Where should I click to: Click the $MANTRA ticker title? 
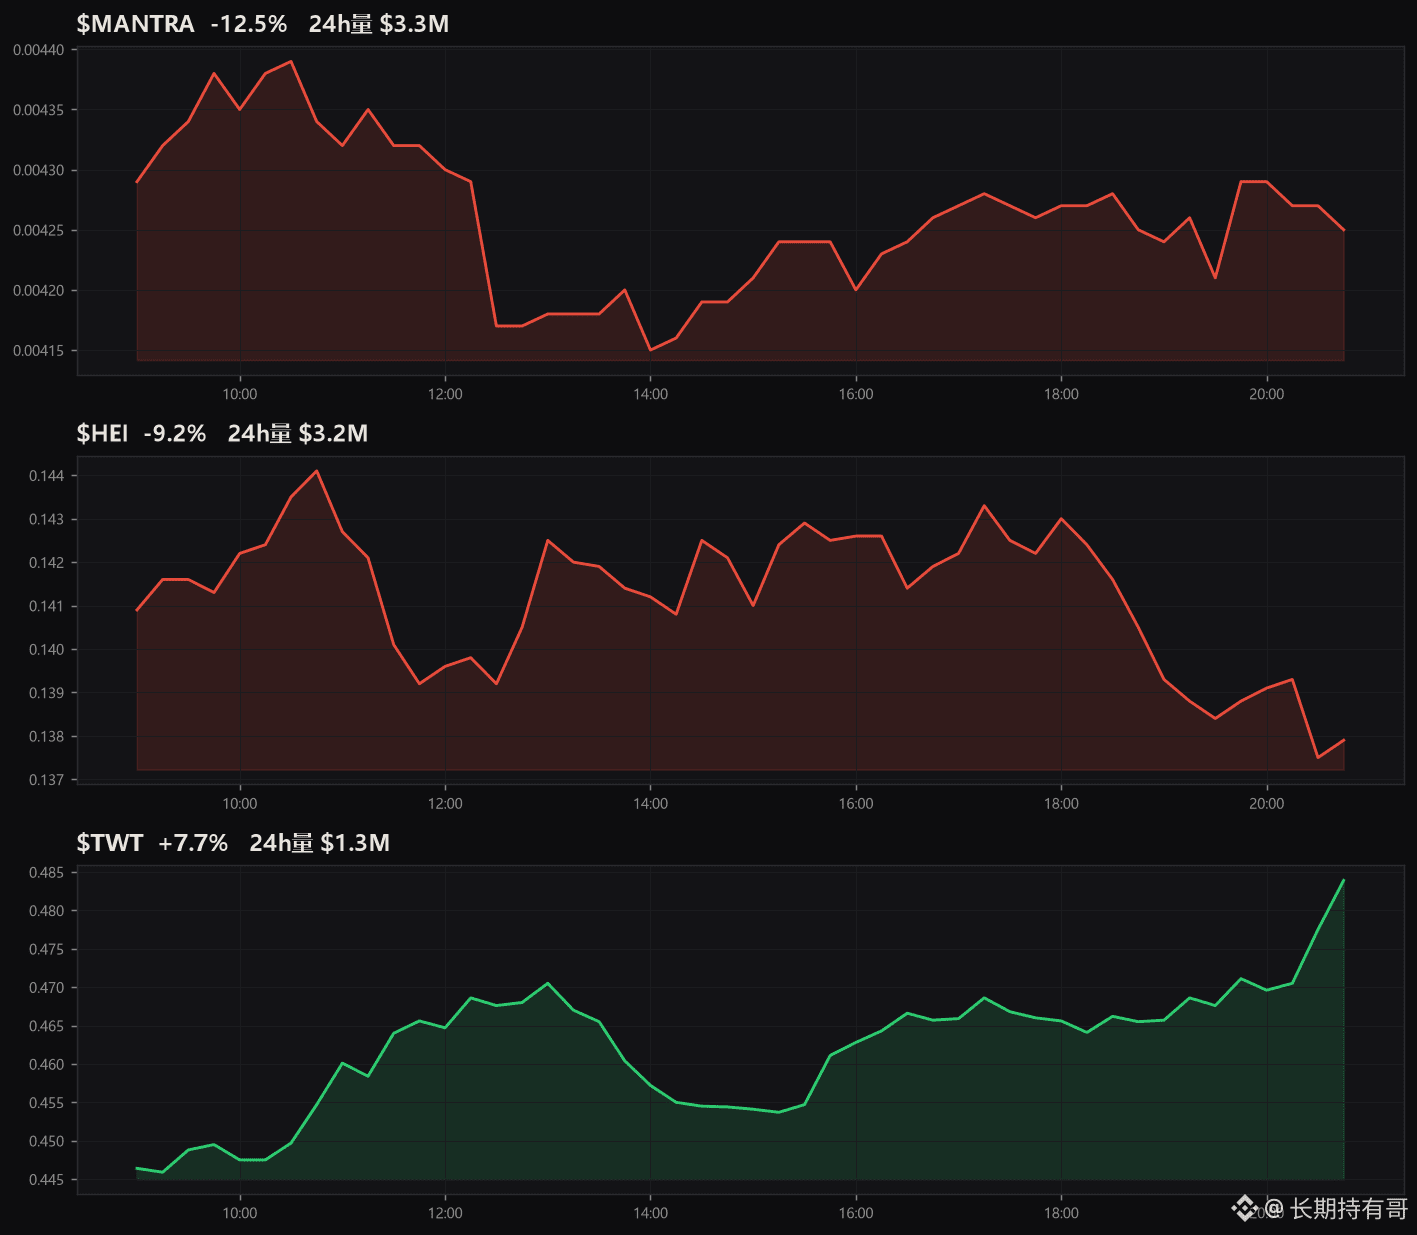click(135, 24)
